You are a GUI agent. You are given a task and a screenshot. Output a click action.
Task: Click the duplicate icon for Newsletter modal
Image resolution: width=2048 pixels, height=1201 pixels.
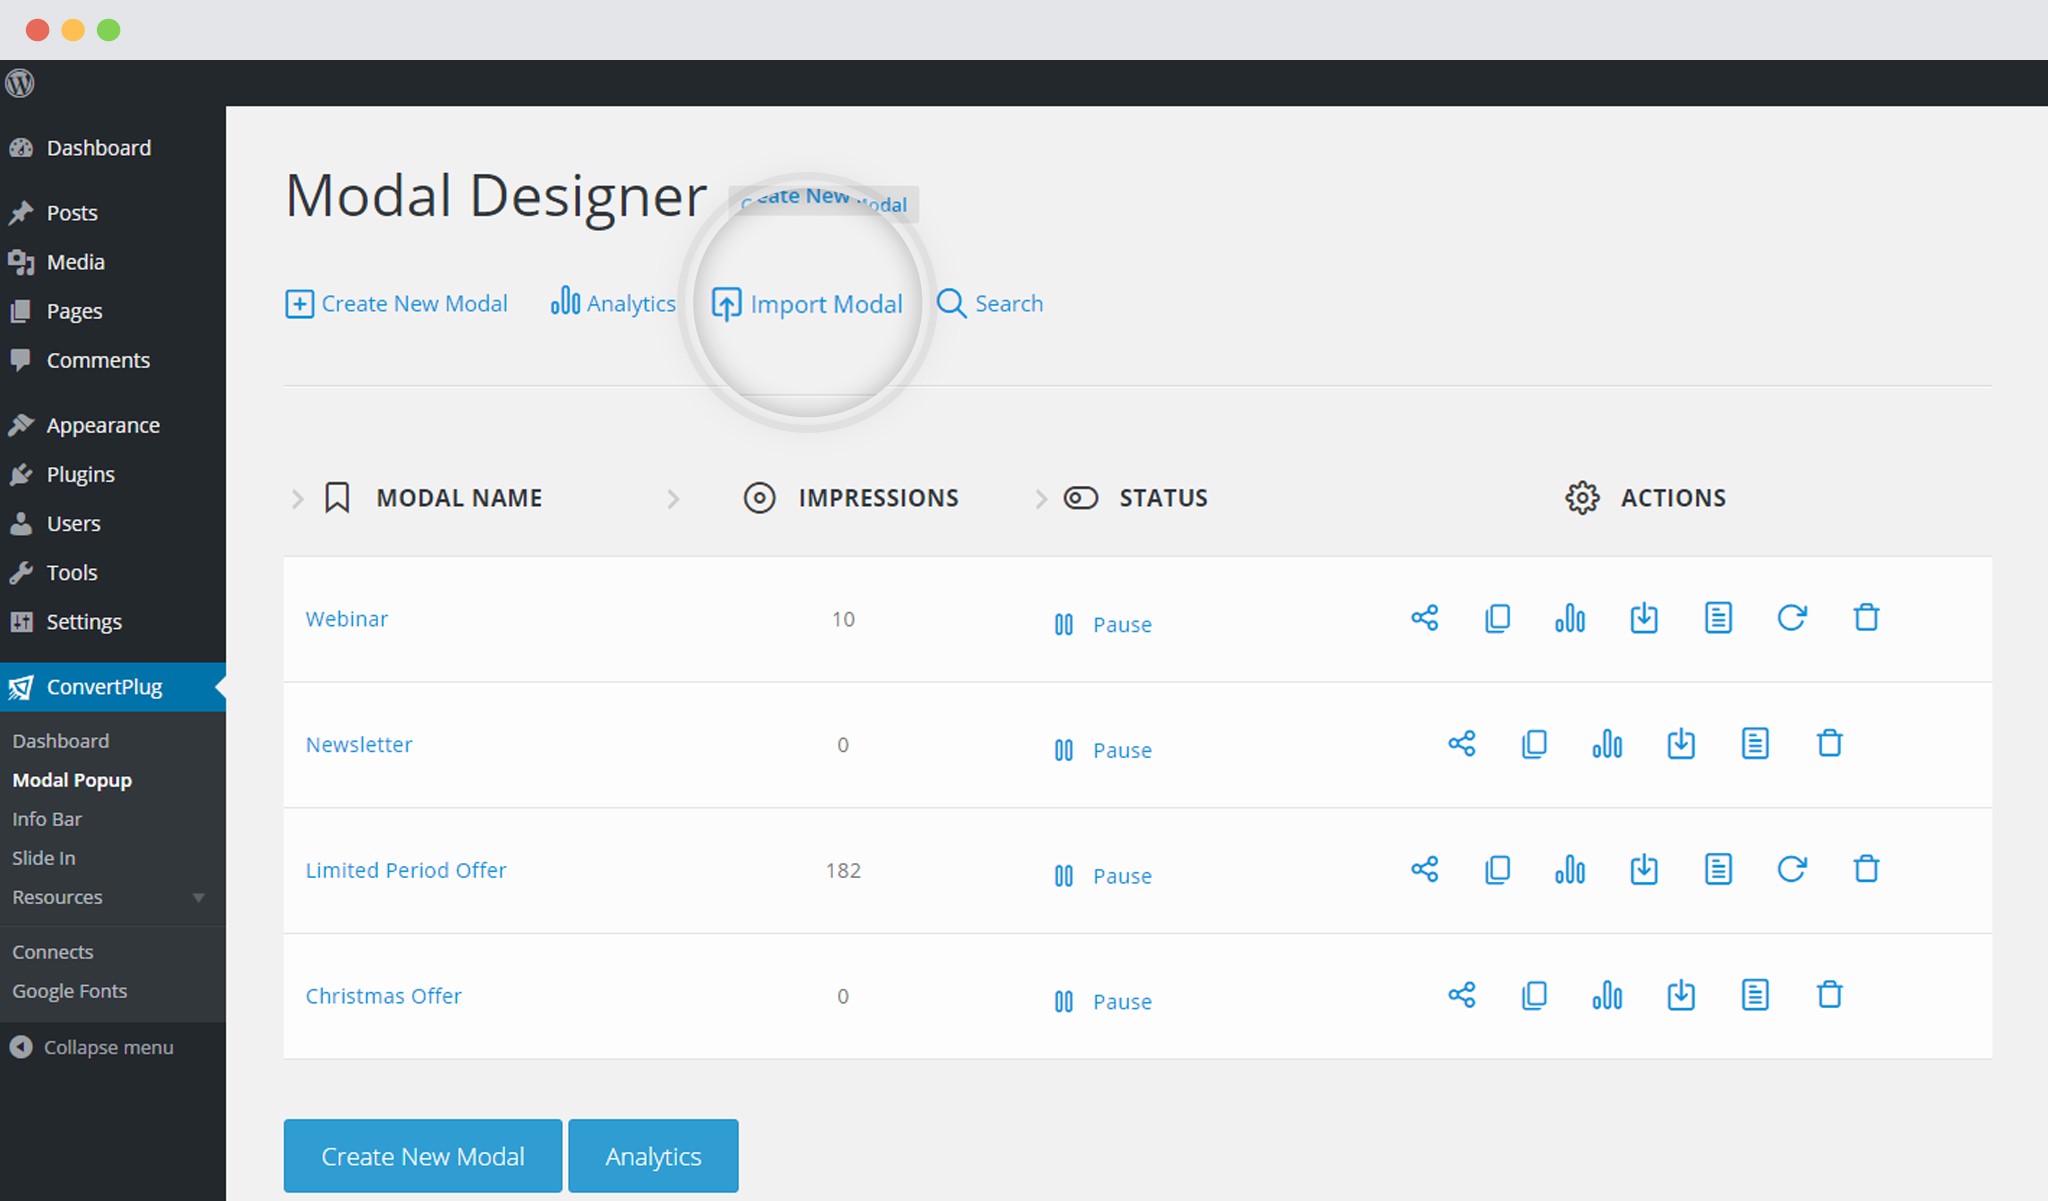[x=1533, y=743]
